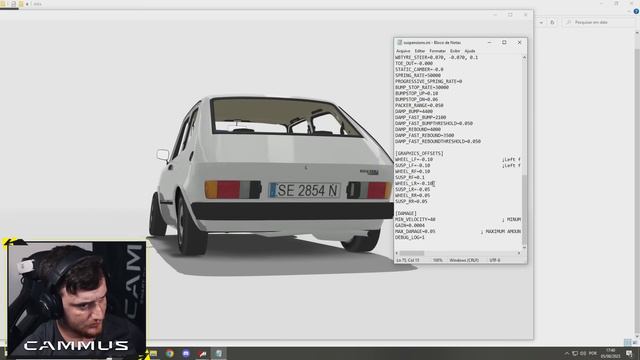Place cursor on the SUSP_RR=0.05 line
The height and width of the screenshot is (360, 640).
[x=411, y=202]
